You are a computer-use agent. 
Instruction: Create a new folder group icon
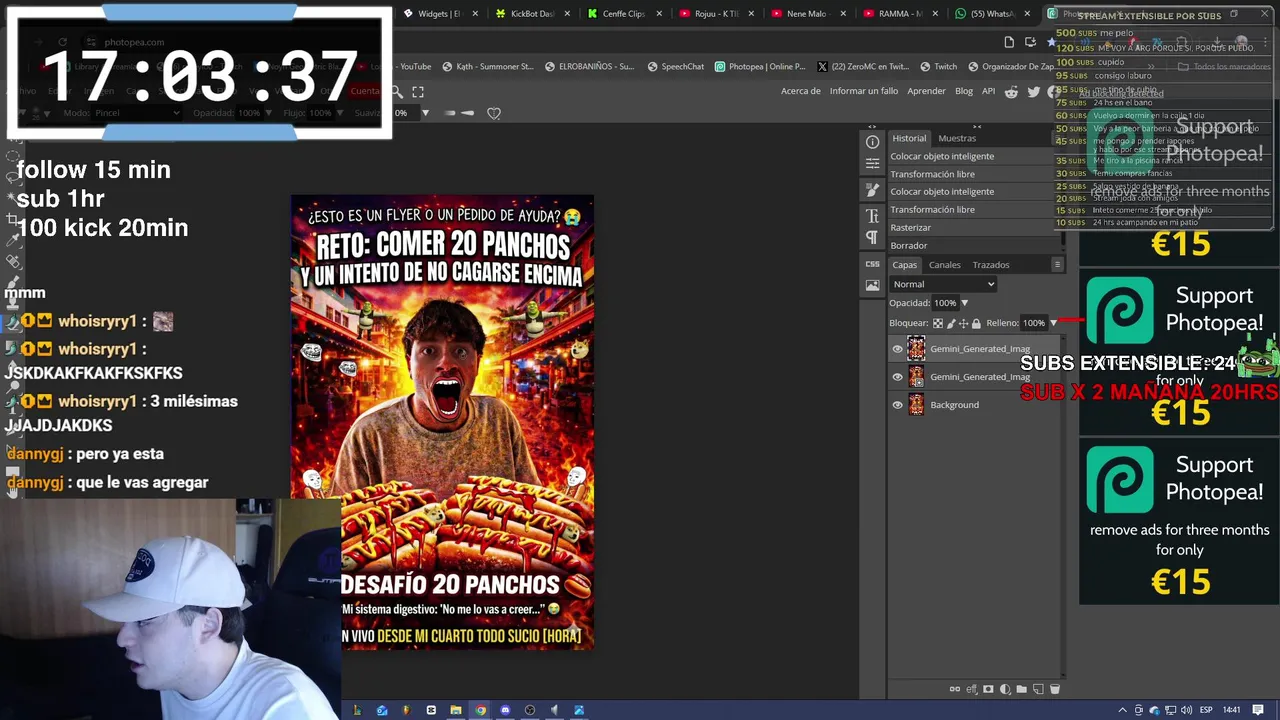tap(1021, 689)
